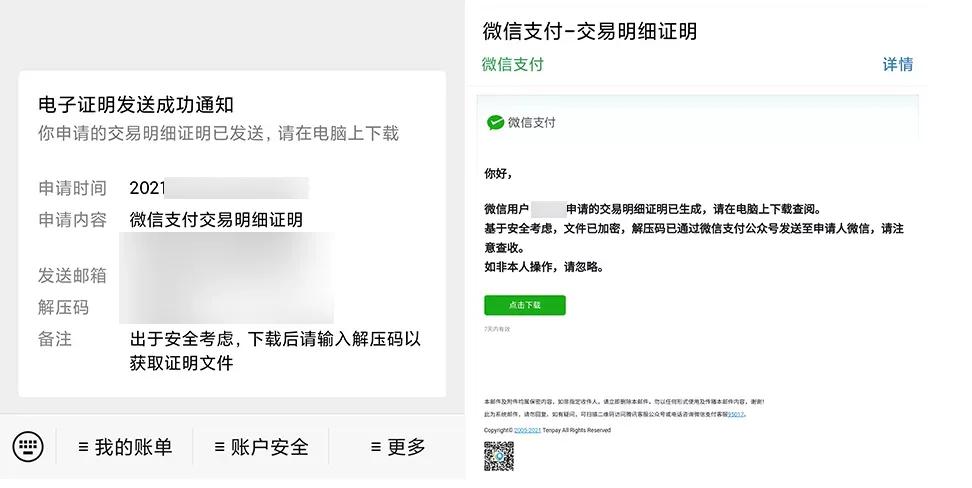This screenshot has height=488, width=972.
Task: Open the 电子证明发送成功通知 message card title
Action: 136,105
